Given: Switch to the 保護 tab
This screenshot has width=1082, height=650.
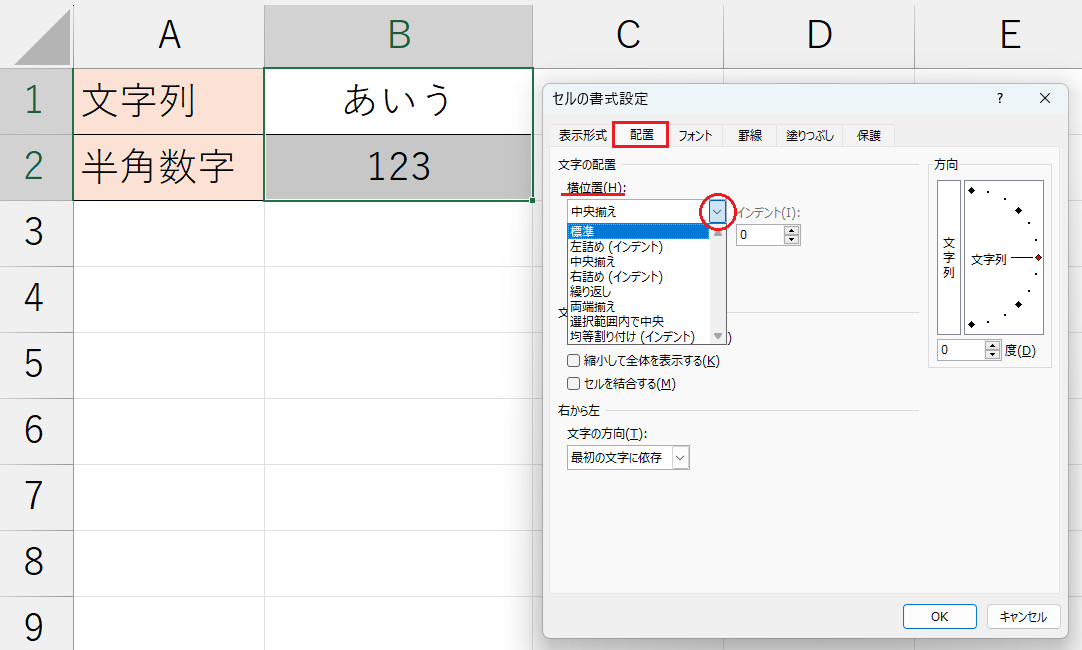Looking at the screenshot, I should (x=868, y=135).
